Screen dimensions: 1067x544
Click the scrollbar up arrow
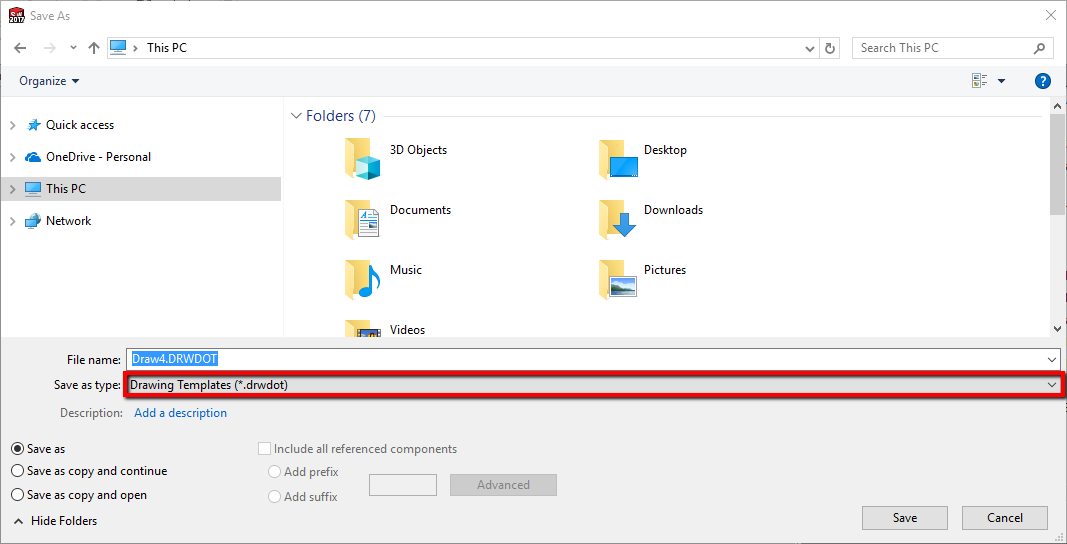1058,106
